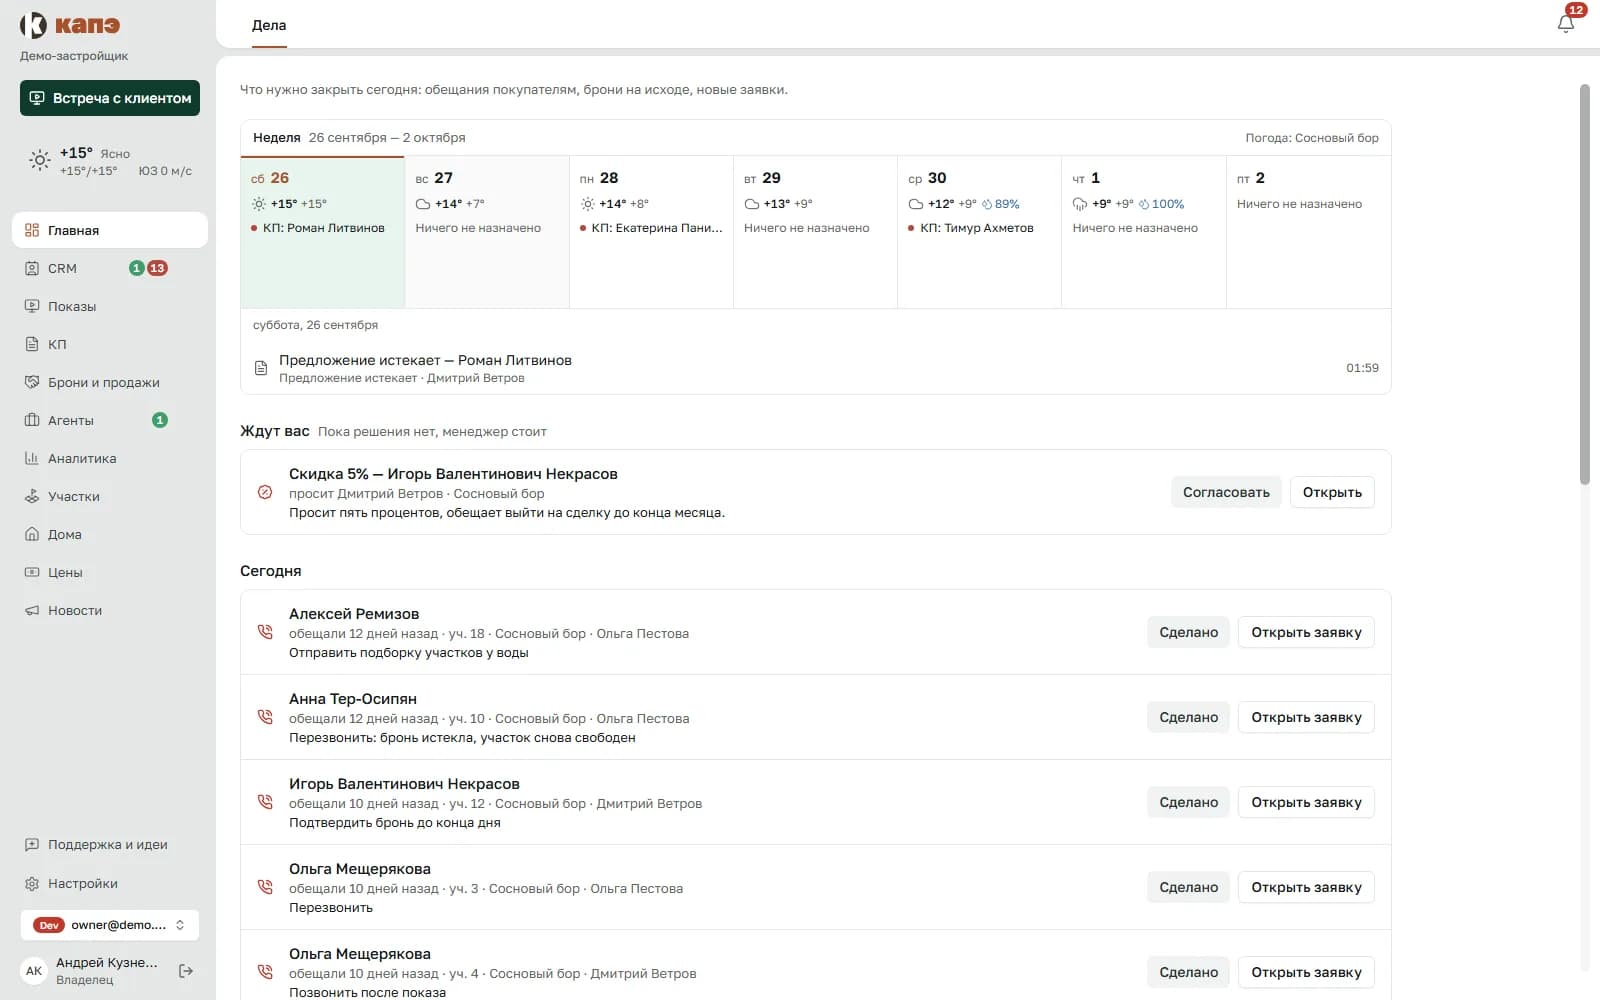Open Главная in the sidebar menu
Screen dimensions: 1600x1000
click(x=110, y=230)
